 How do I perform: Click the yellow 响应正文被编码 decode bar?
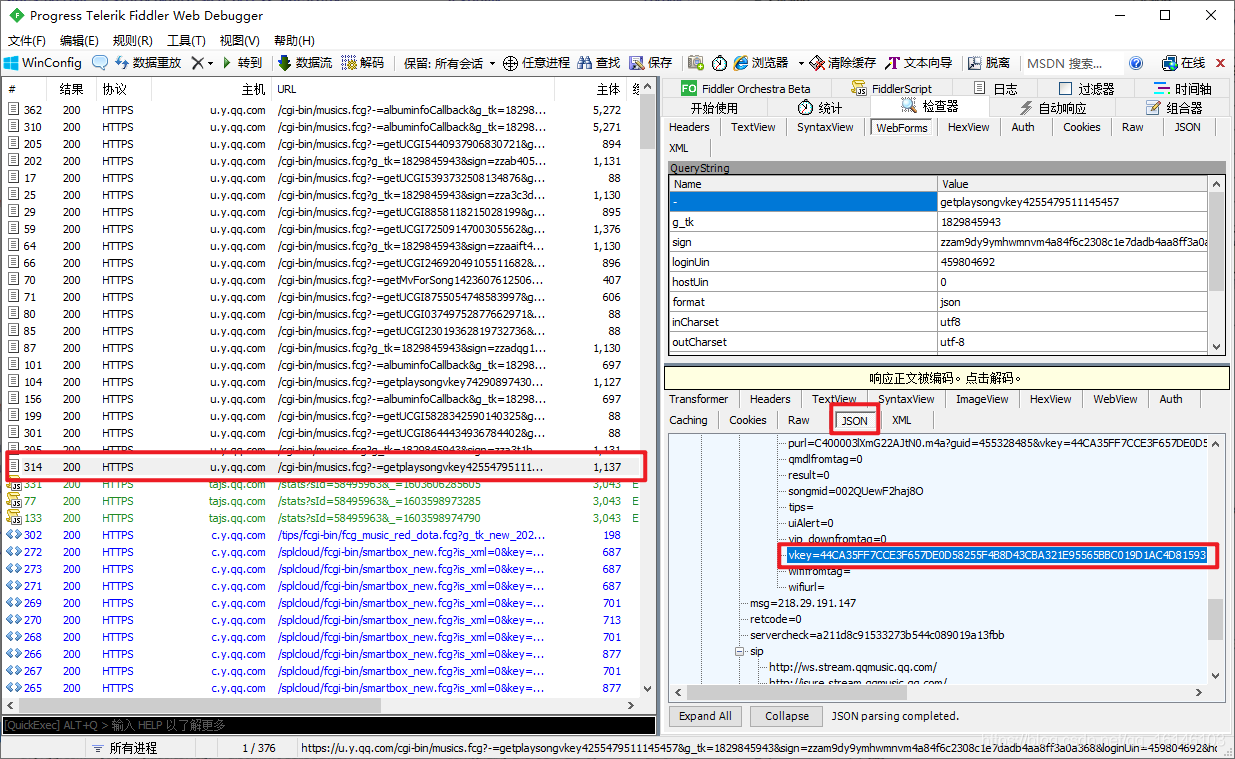click(x=946, y=378)
